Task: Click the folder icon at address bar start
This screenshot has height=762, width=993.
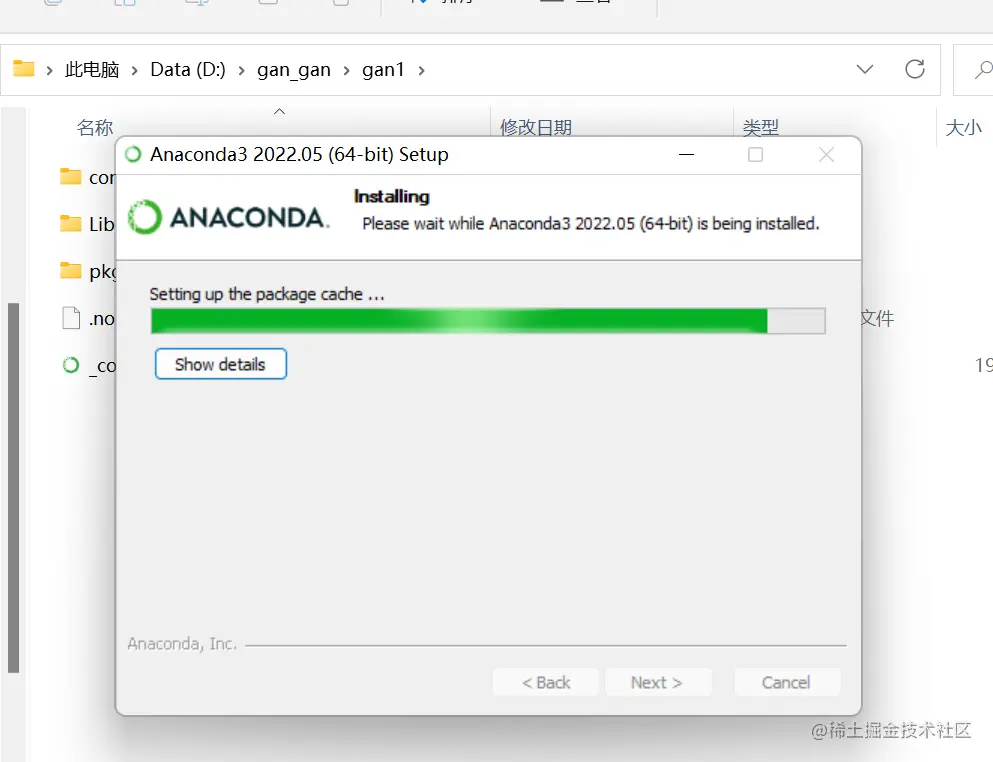Action: pos(23,68)
